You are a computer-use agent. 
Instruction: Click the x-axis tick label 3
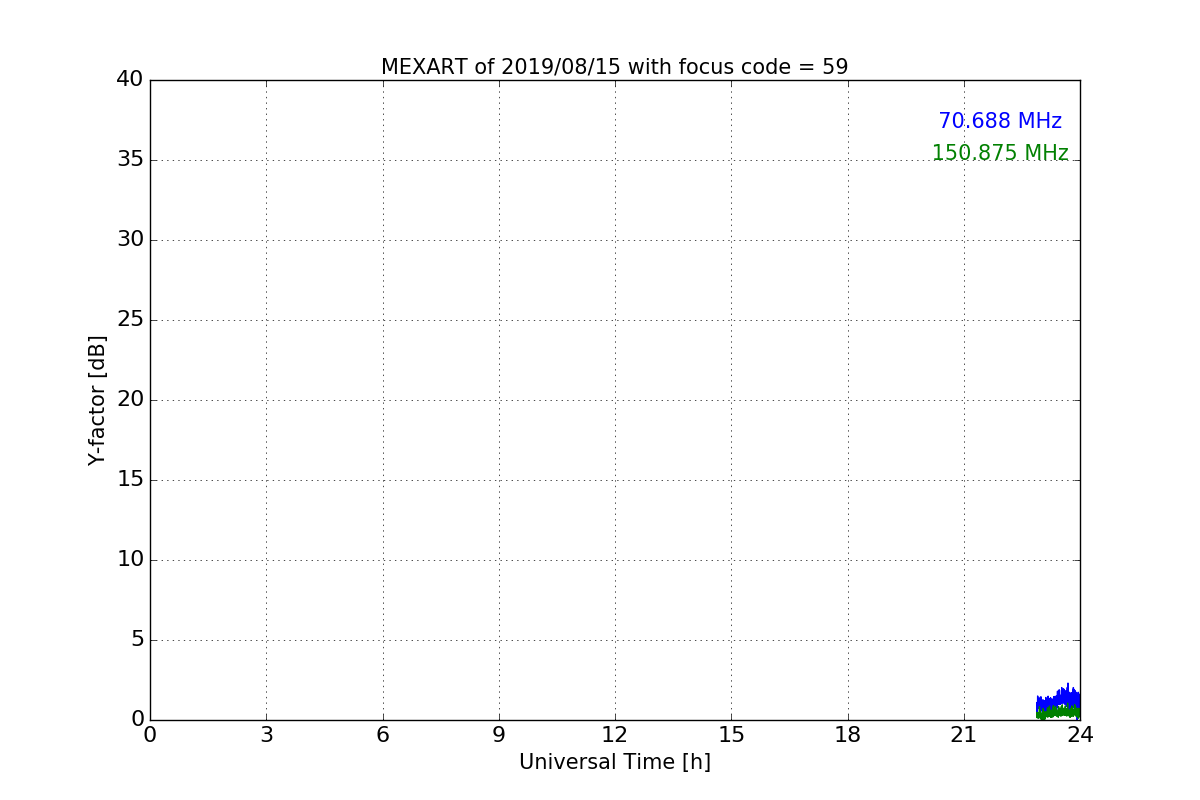[266, 735]
